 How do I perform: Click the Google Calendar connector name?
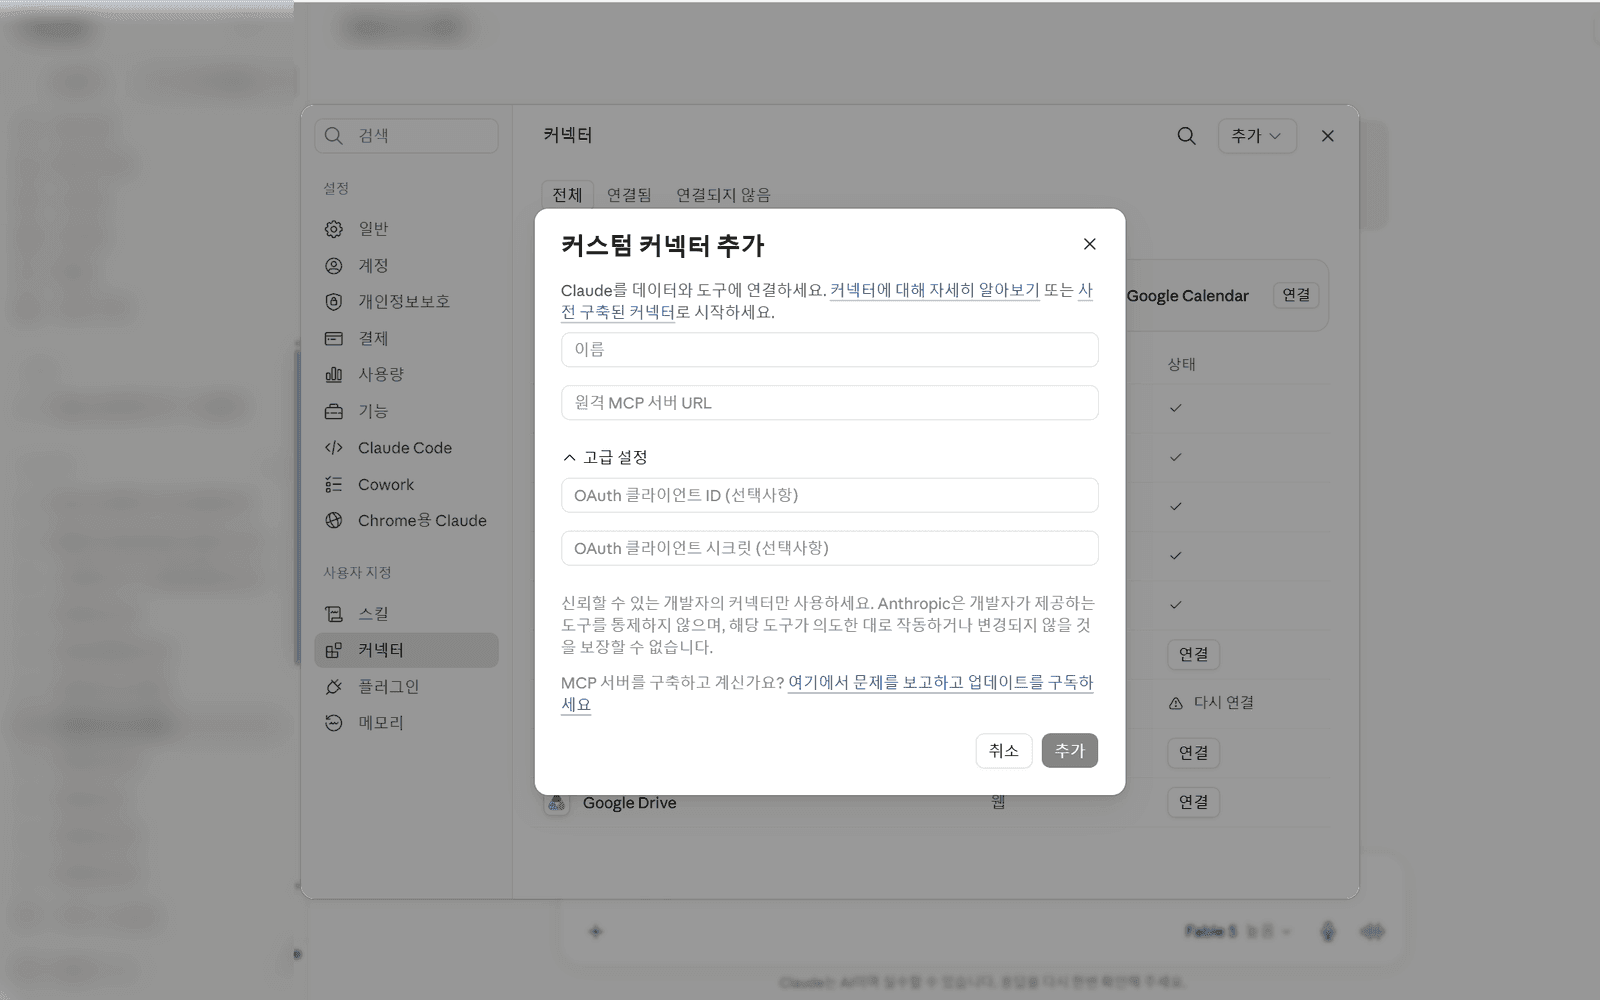[1188, 296]
